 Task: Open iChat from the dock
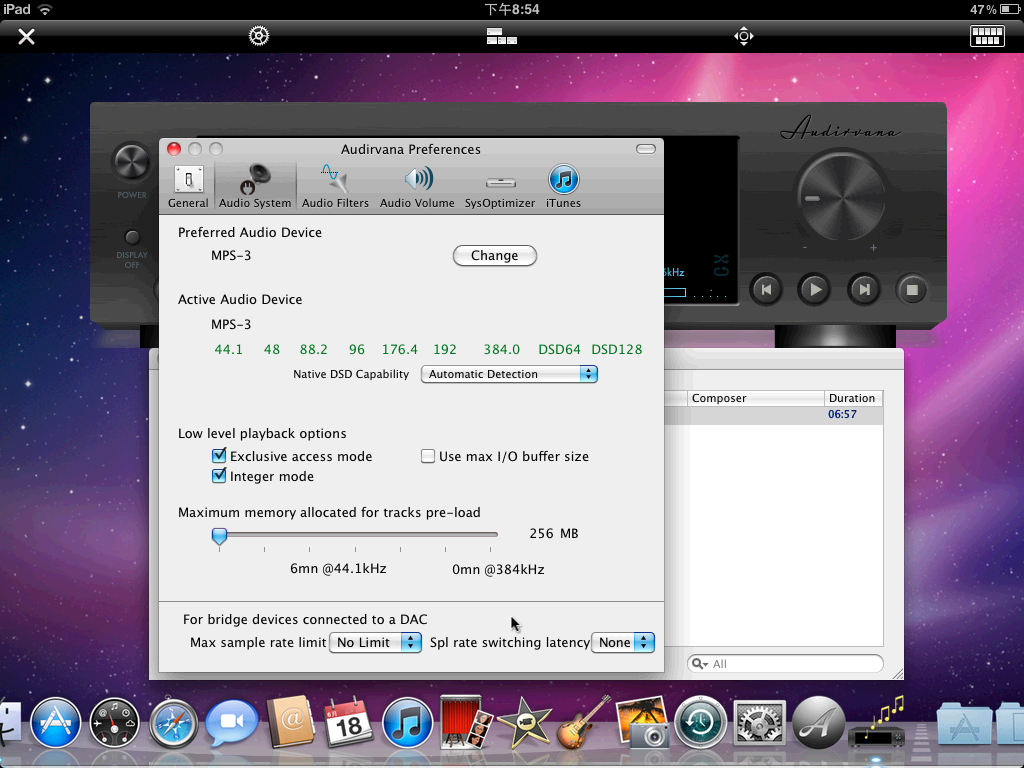pos(231,722)
